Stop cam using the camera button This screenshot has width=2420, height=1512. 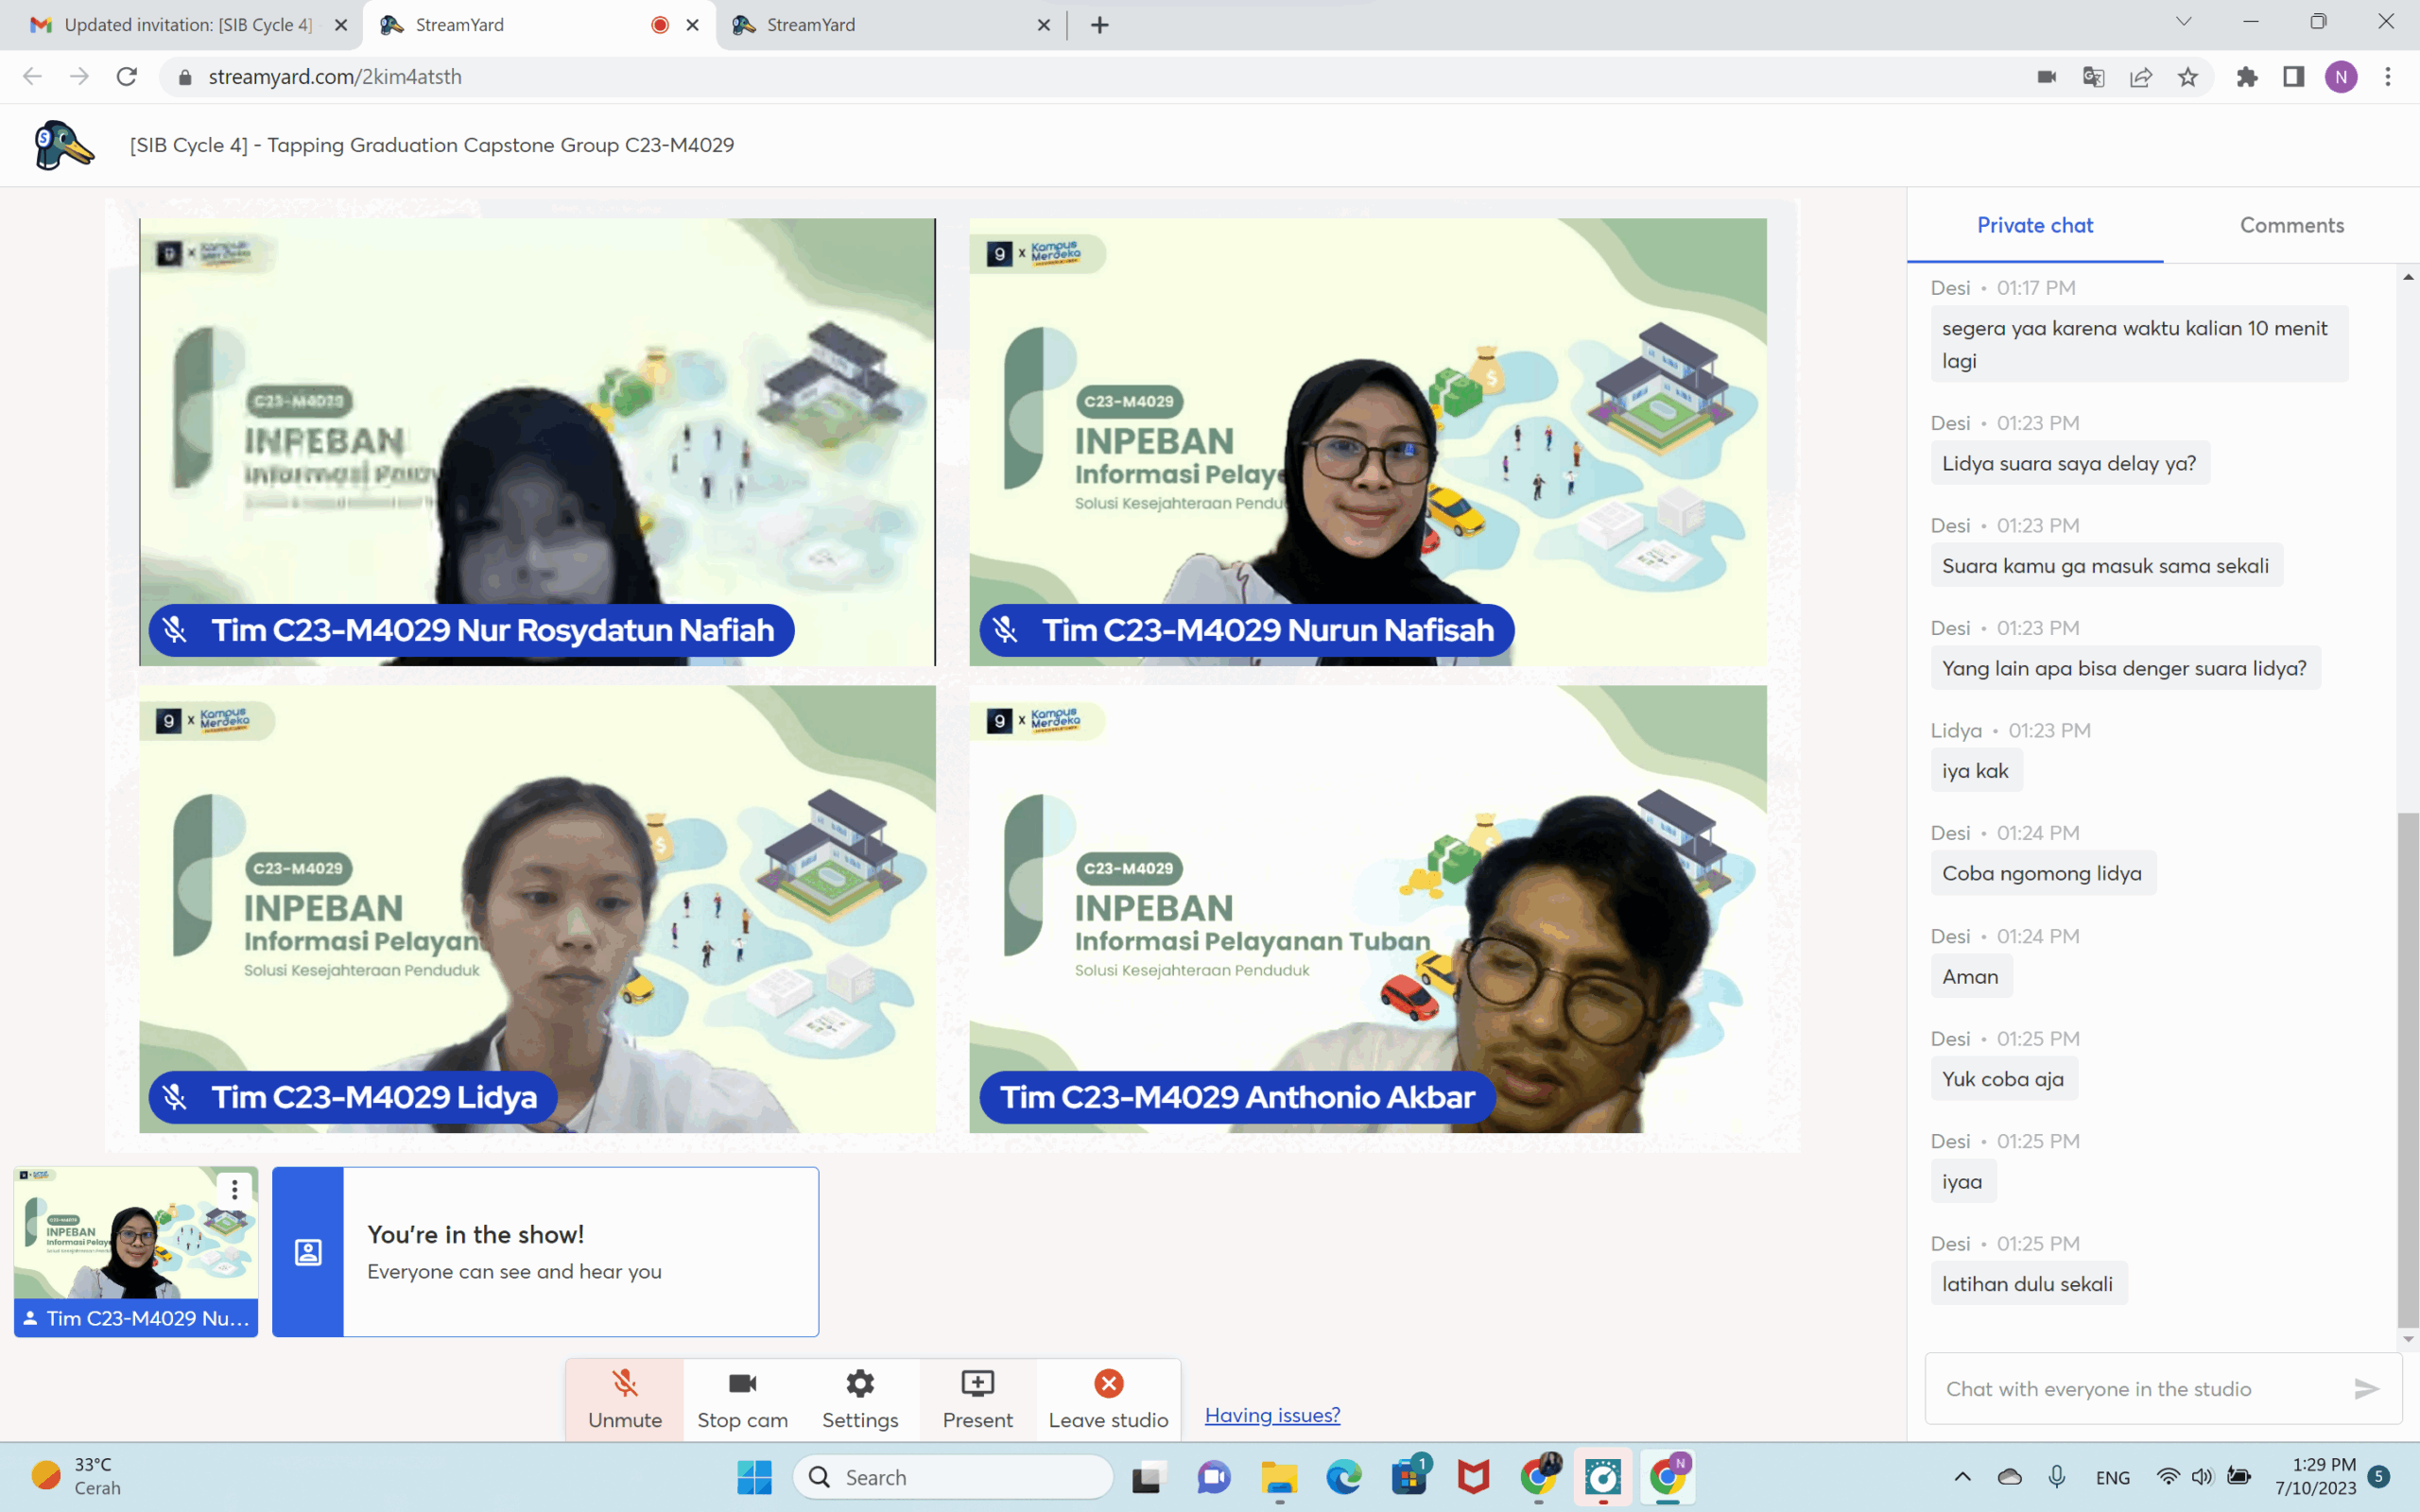pyautogui.click(x=742, y=1398)
